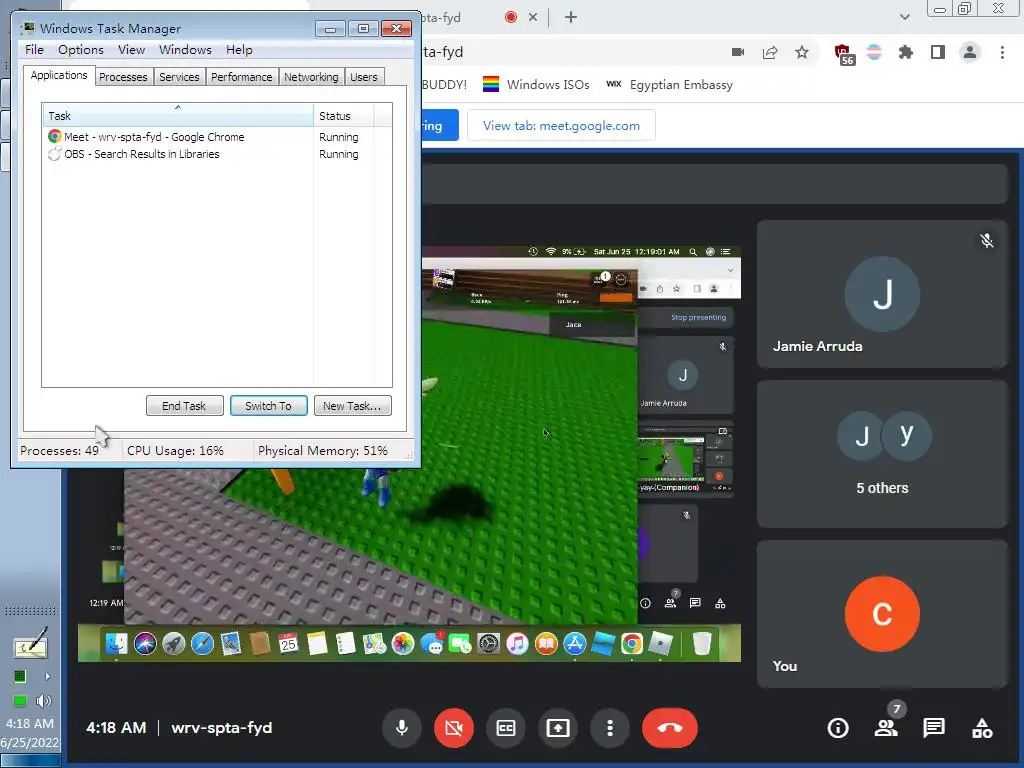The width and height of the screenshot is (1024, 768).
Task: Open the Meet chat panel
Action: point(934,728)
